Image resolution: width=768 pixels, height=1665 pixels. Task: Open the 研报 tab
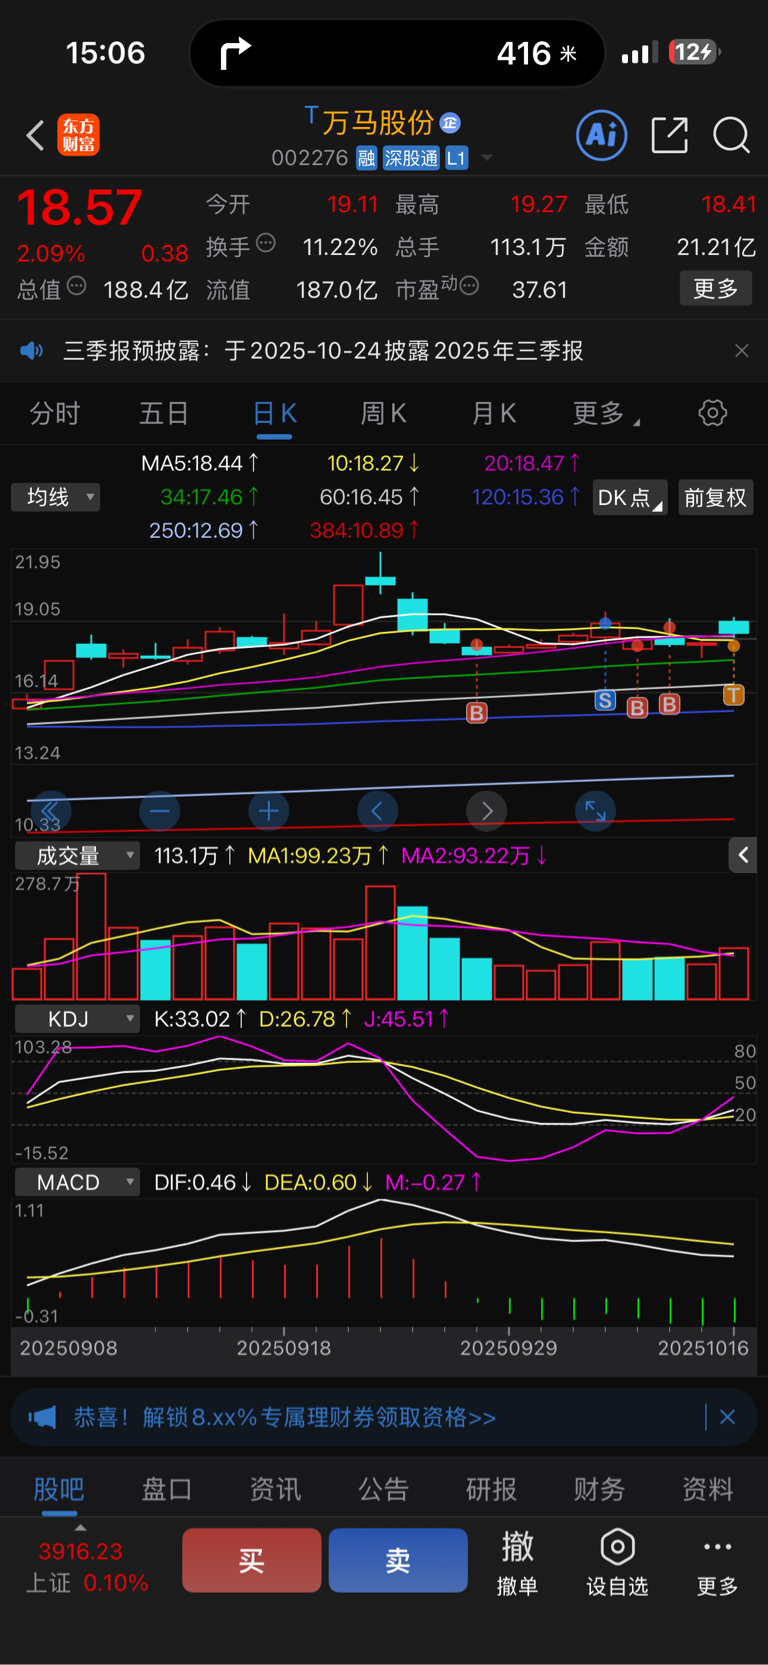491,1489
